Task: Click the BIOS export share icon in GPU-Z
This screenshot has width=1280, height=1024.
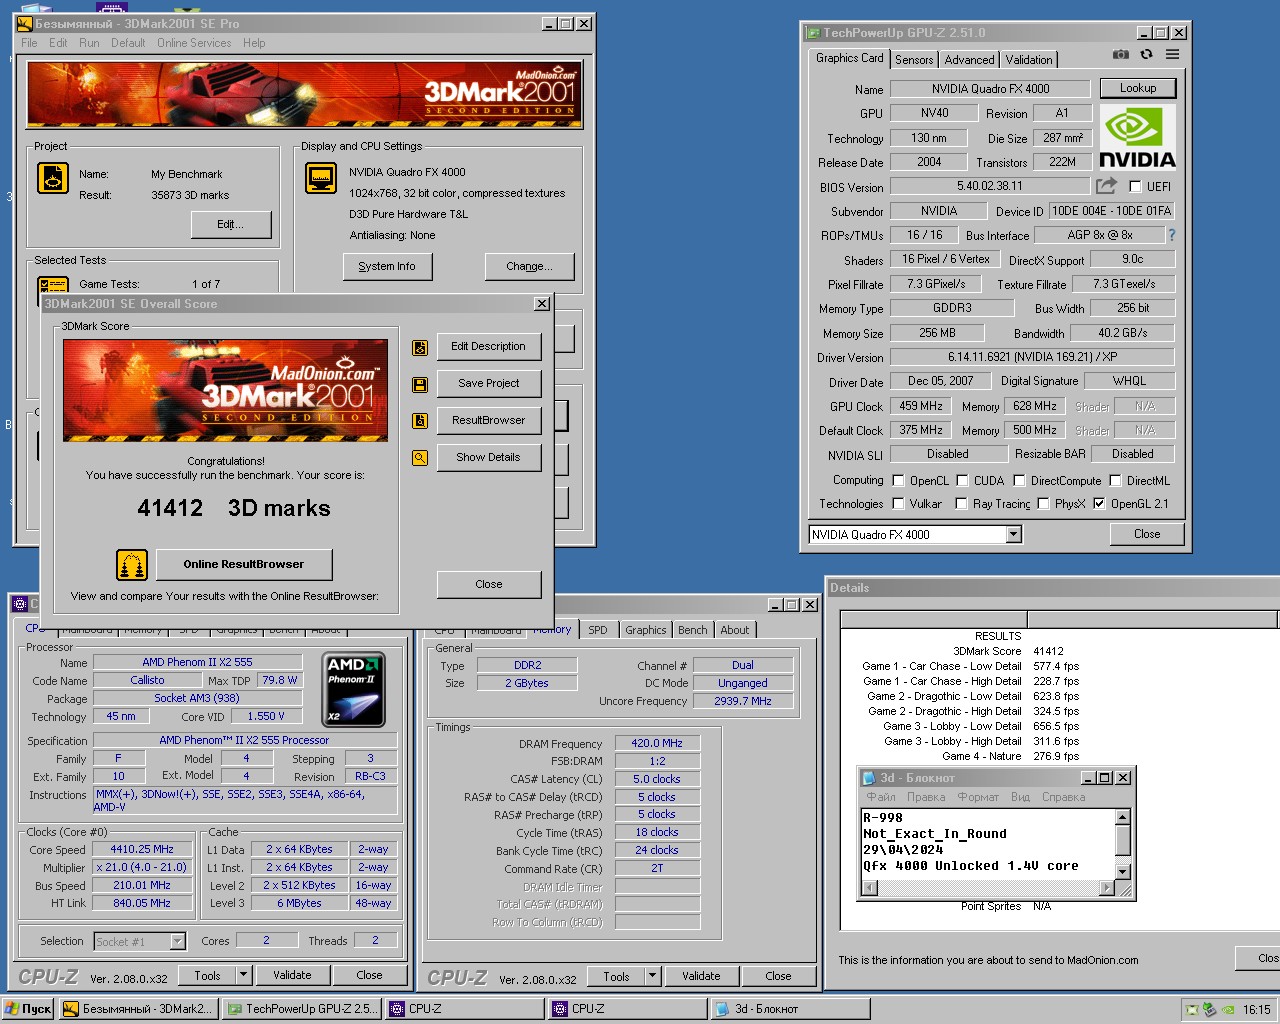Action: tap(1106, 186)
